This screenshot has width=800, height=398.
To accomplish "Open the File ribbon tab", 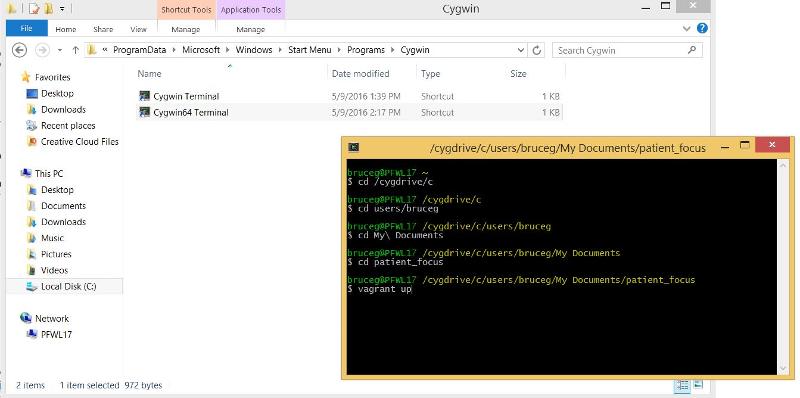I will click(27, 29).
